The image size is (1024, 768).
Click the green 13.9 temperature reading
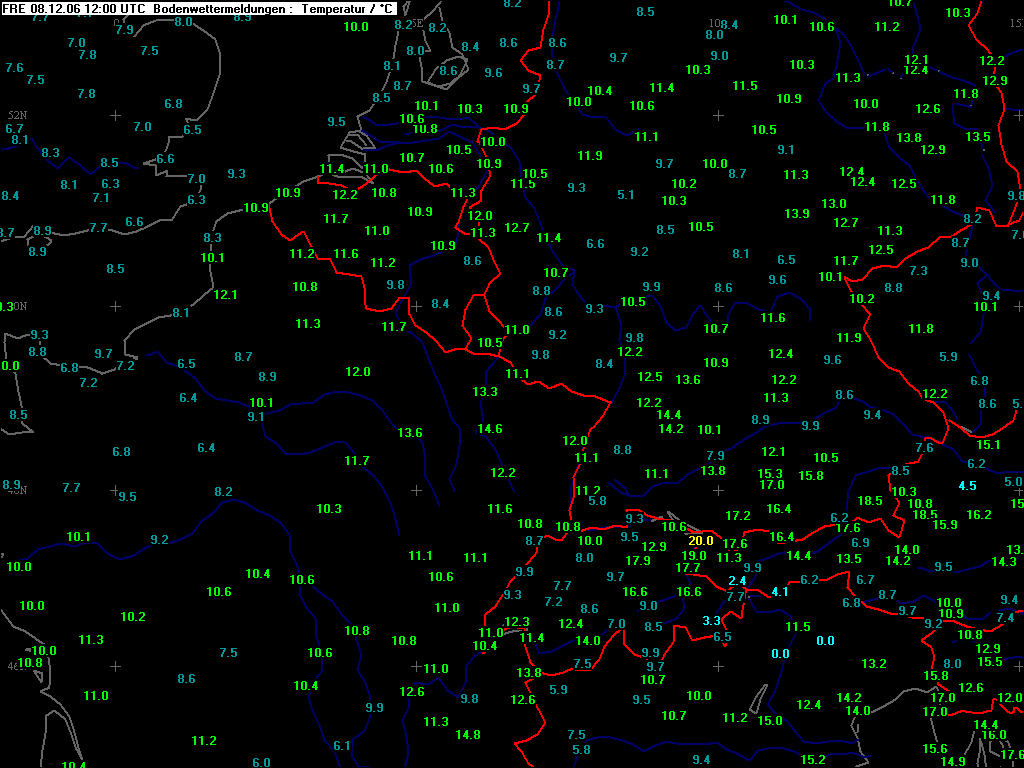click(x=797, y=214)
